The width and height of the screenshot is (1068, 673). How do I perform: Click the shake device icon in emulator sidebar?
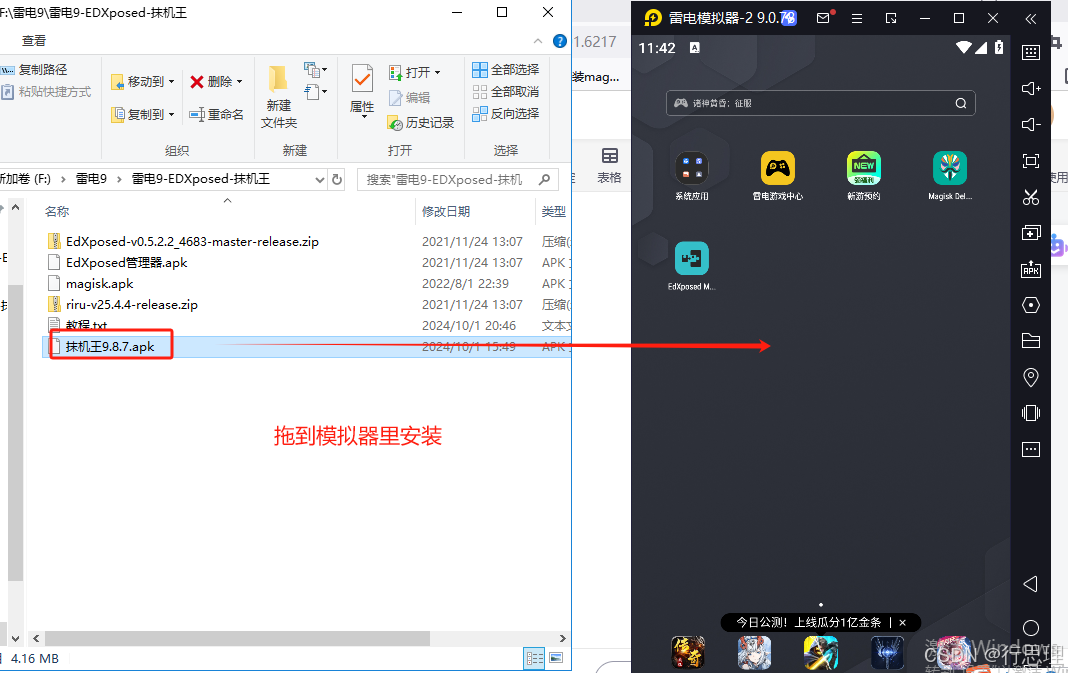1031,413
